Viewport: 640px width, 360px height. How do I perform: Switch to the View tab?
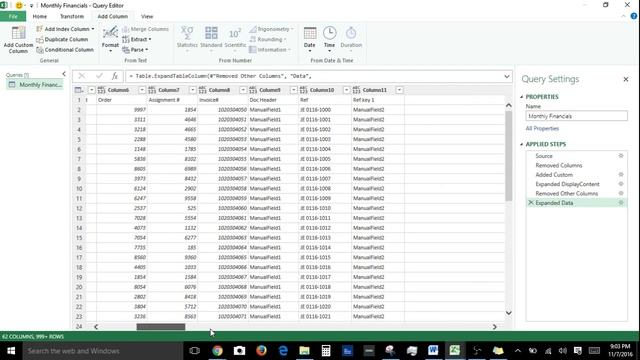point(147,16)
